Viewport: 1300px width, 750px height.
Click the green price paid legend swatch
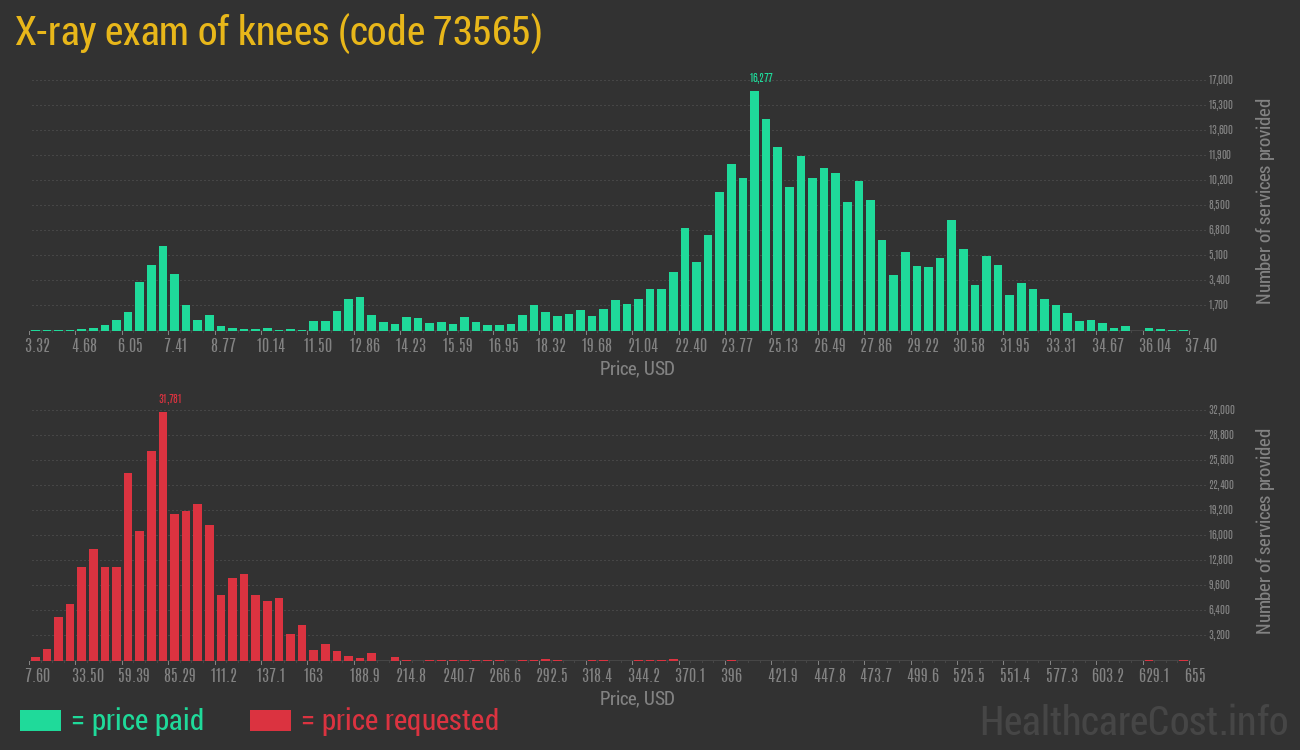click(x=40, y=720)
